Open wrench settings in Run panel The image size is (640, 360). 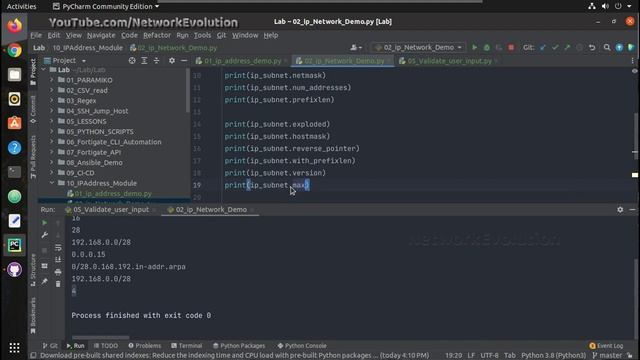point(44,235)
